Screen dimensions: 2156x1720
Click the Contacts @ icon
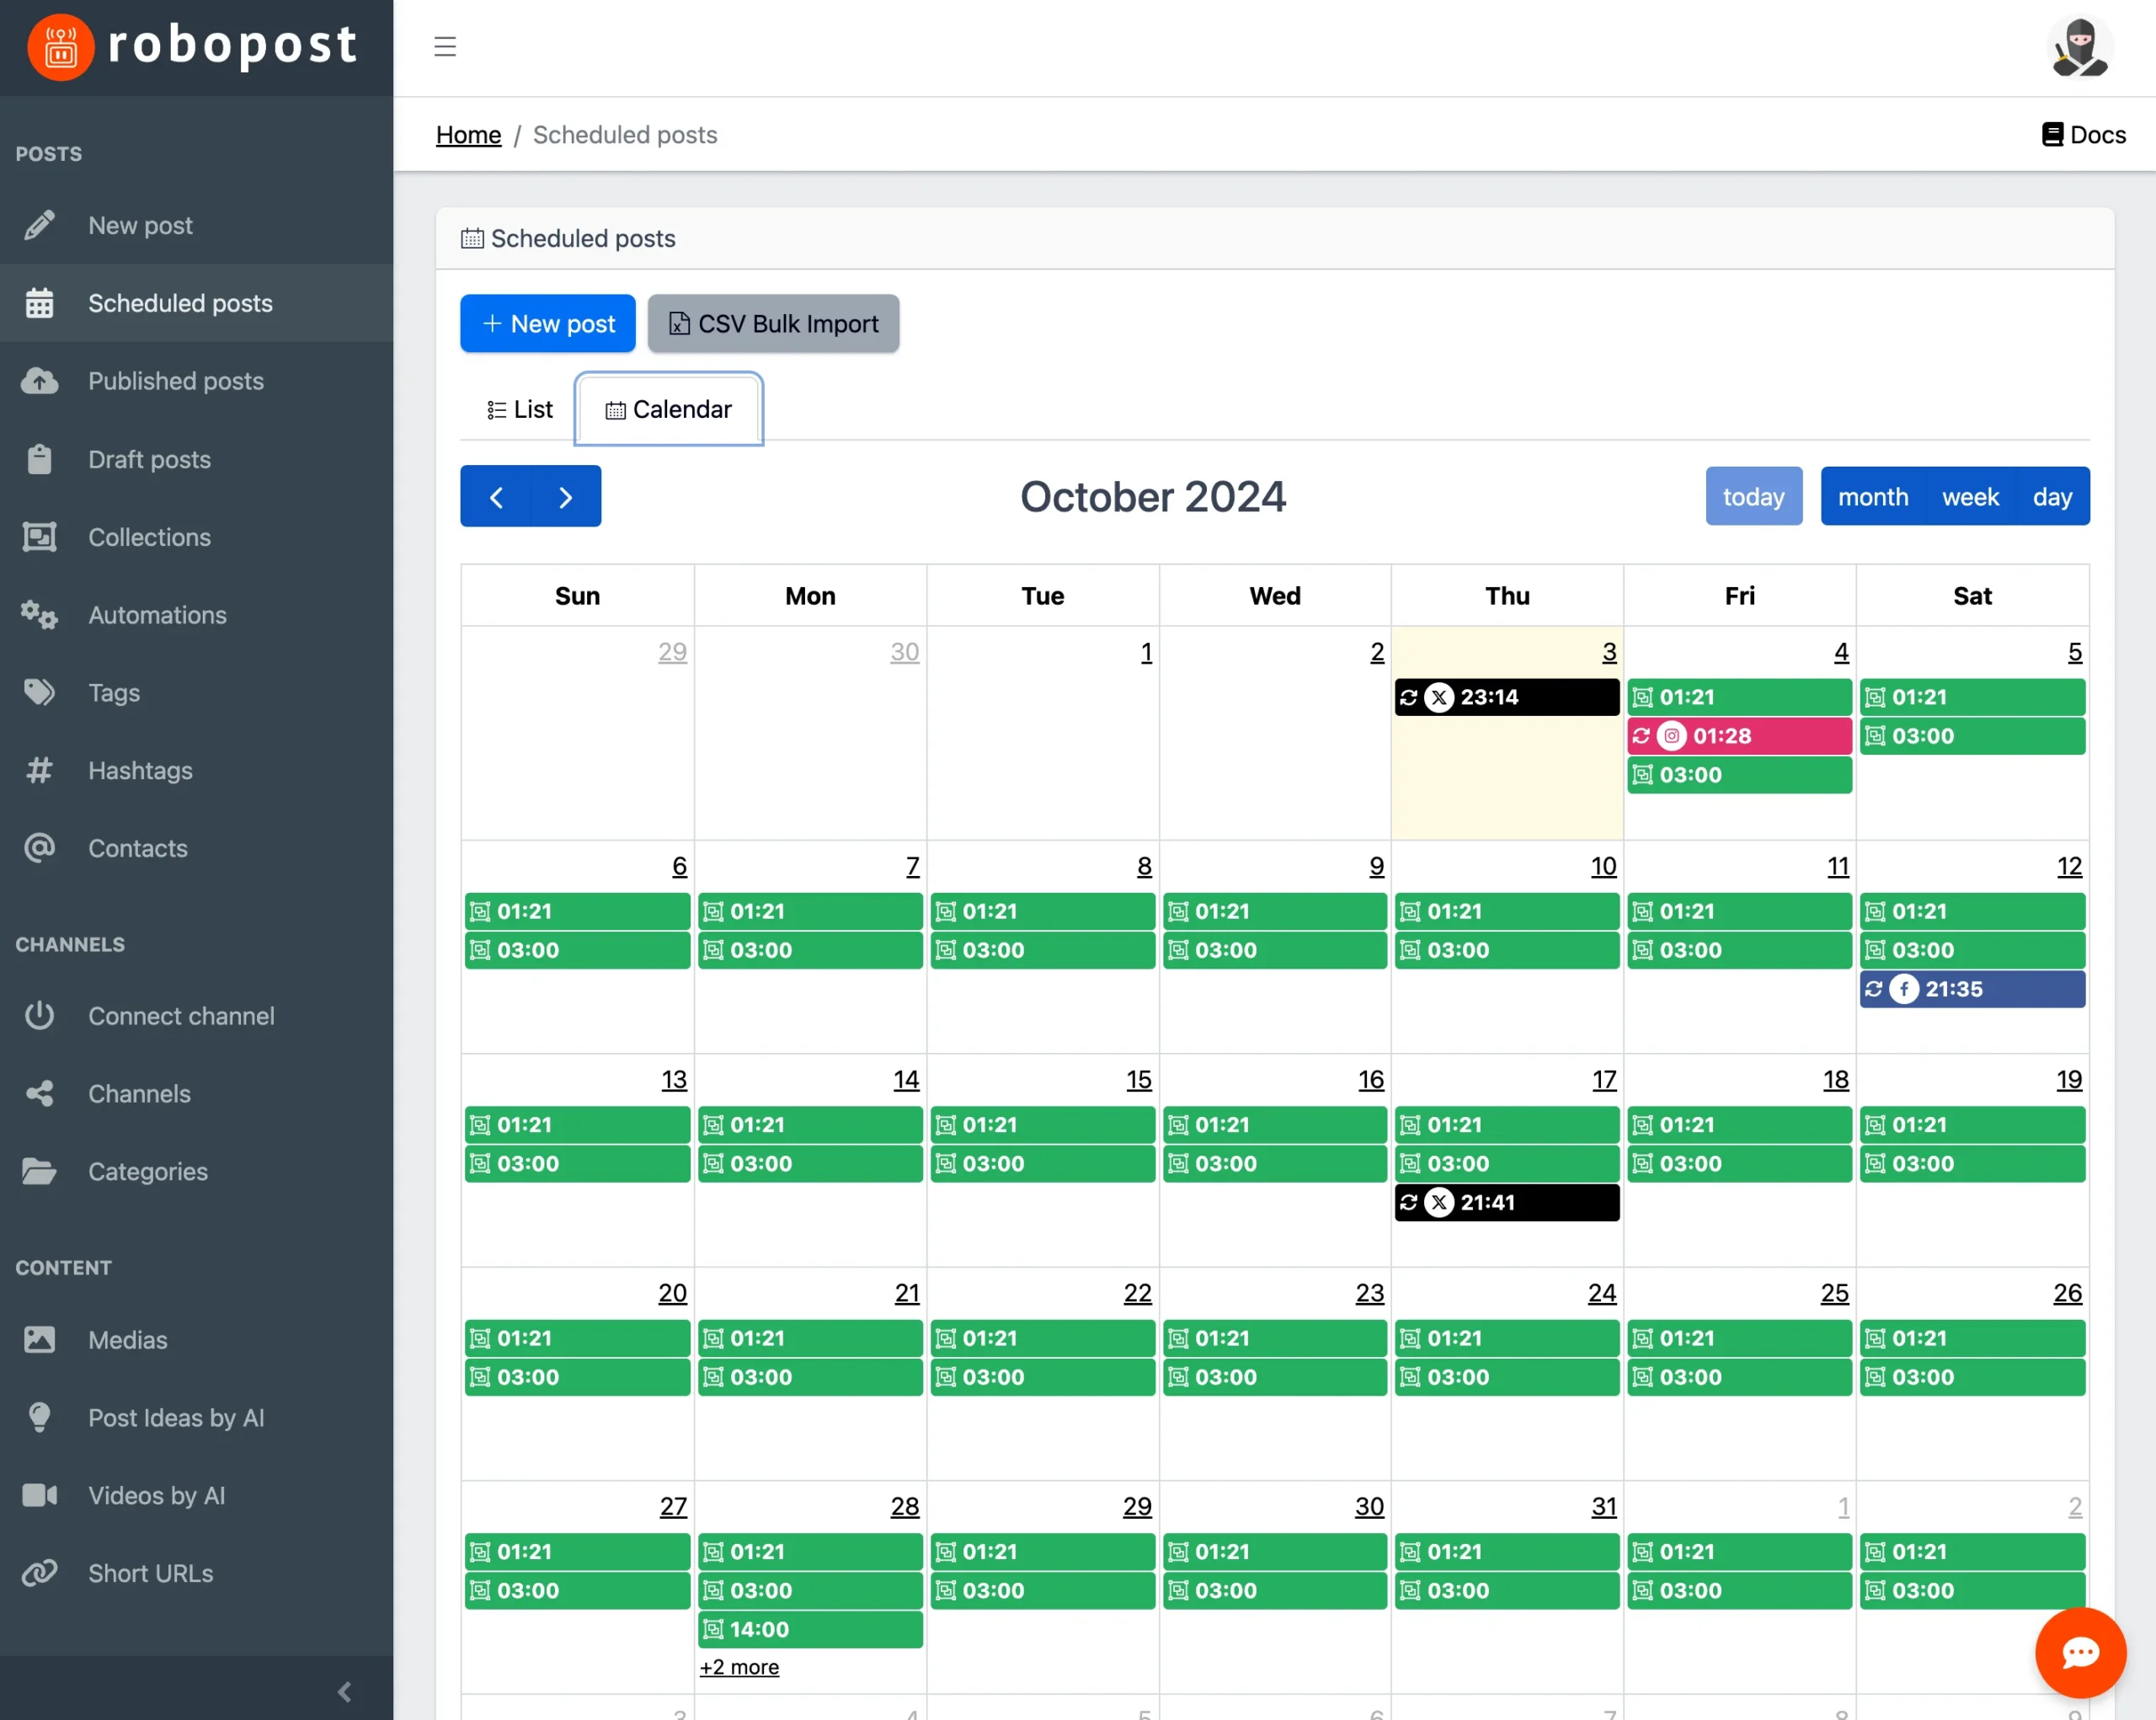(x=39, y=848)
